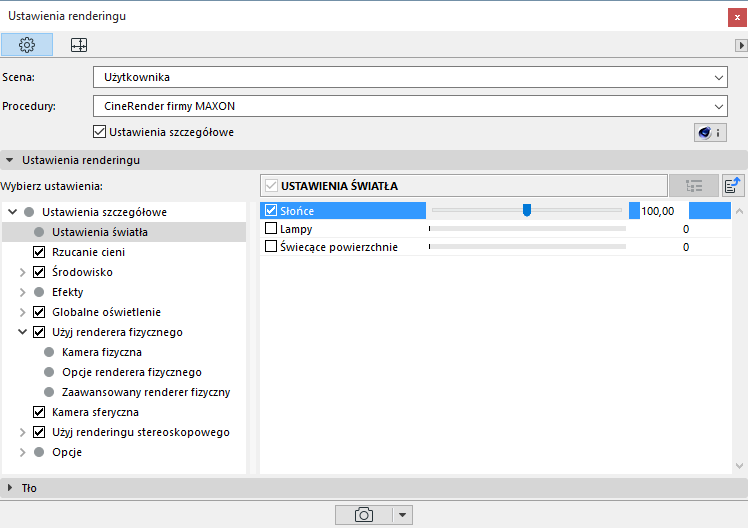Click the Lampy row label
The width and height of the screenshot is (748, 528).
296,229
